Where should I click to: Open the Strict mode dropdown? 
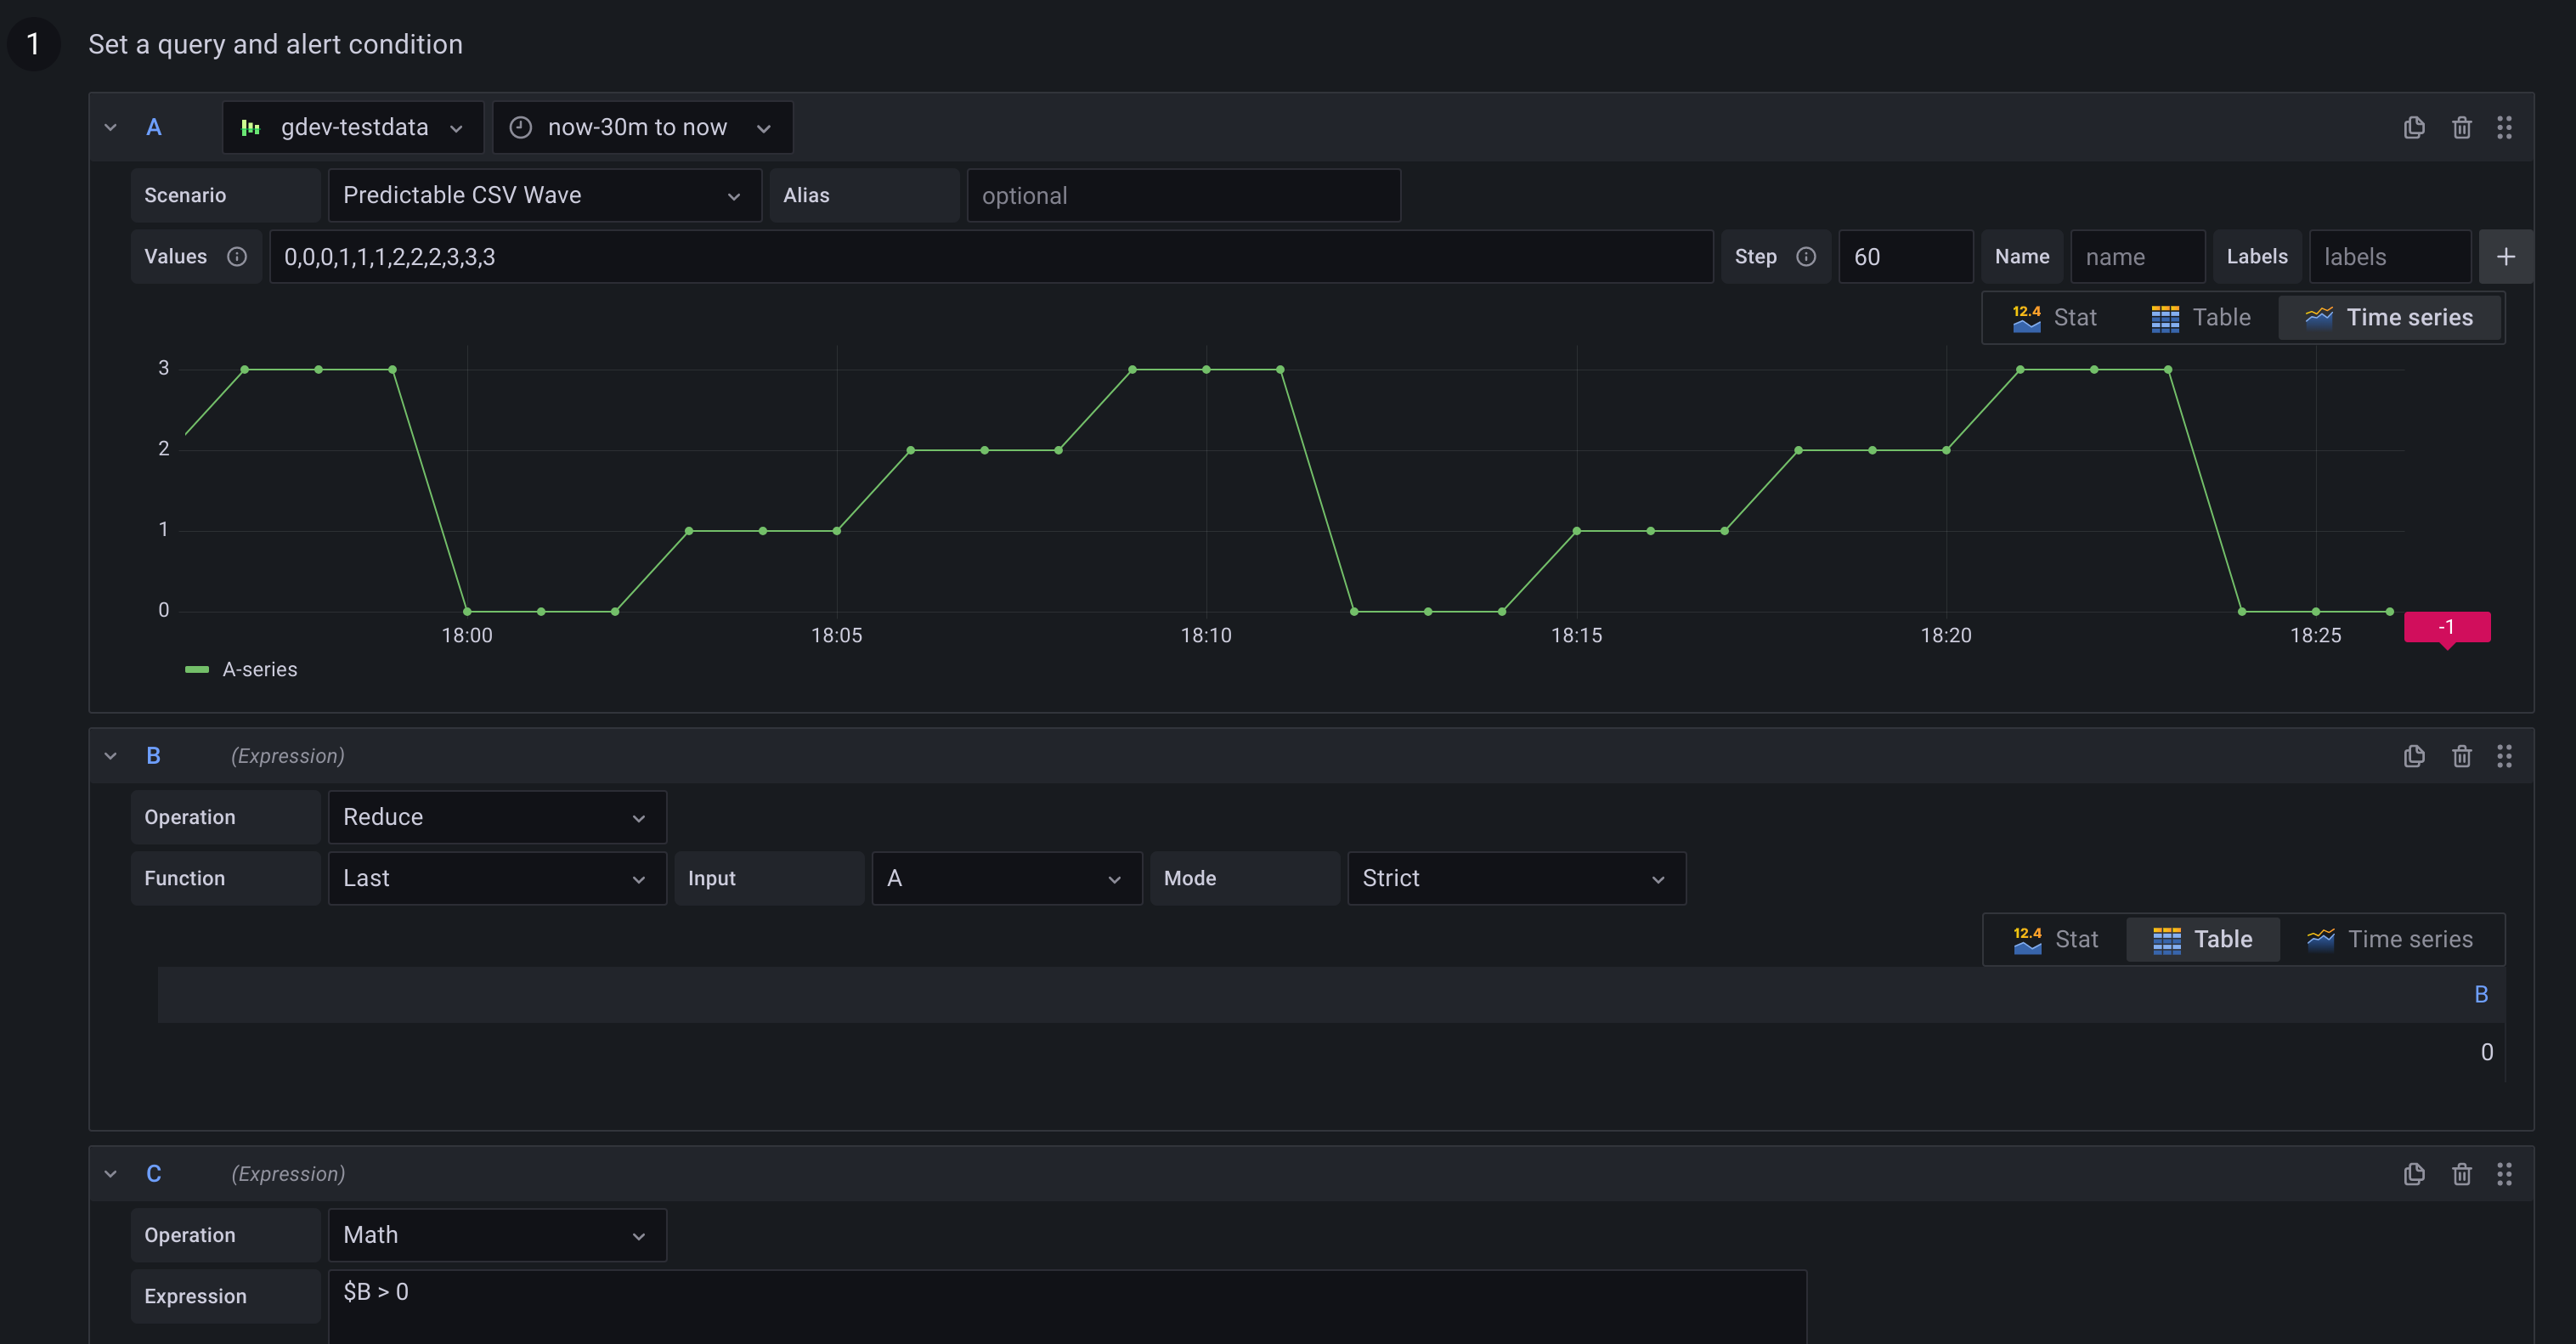[x=1517, y=878]
